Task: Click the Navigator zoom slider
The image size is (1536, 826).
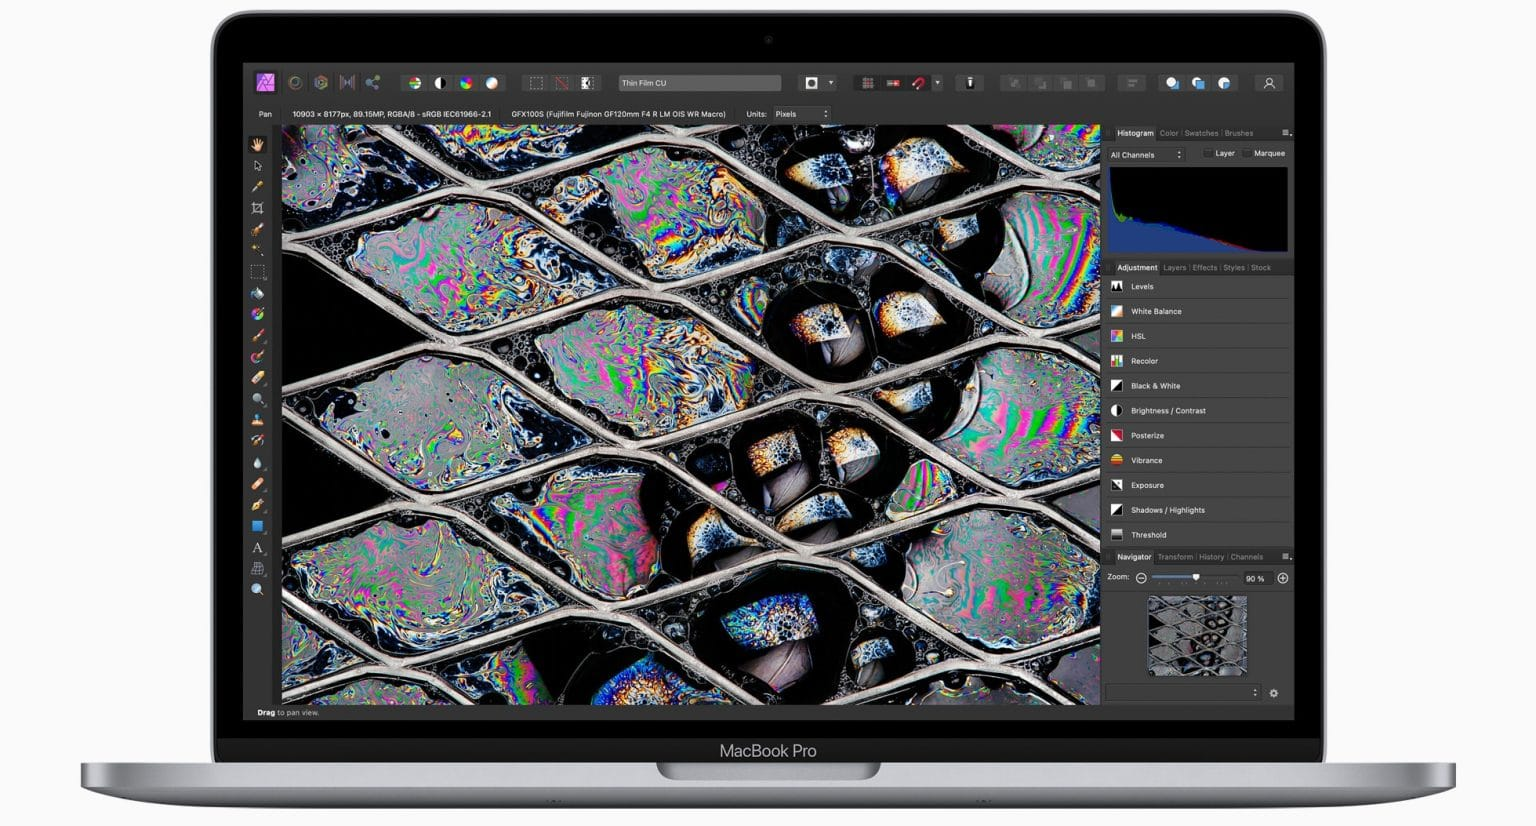Action: [1195, 578]
